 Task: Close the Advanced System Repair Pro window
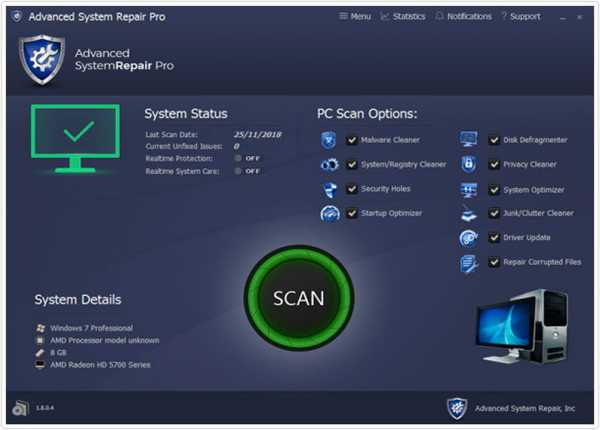click(x=580, y=17)
